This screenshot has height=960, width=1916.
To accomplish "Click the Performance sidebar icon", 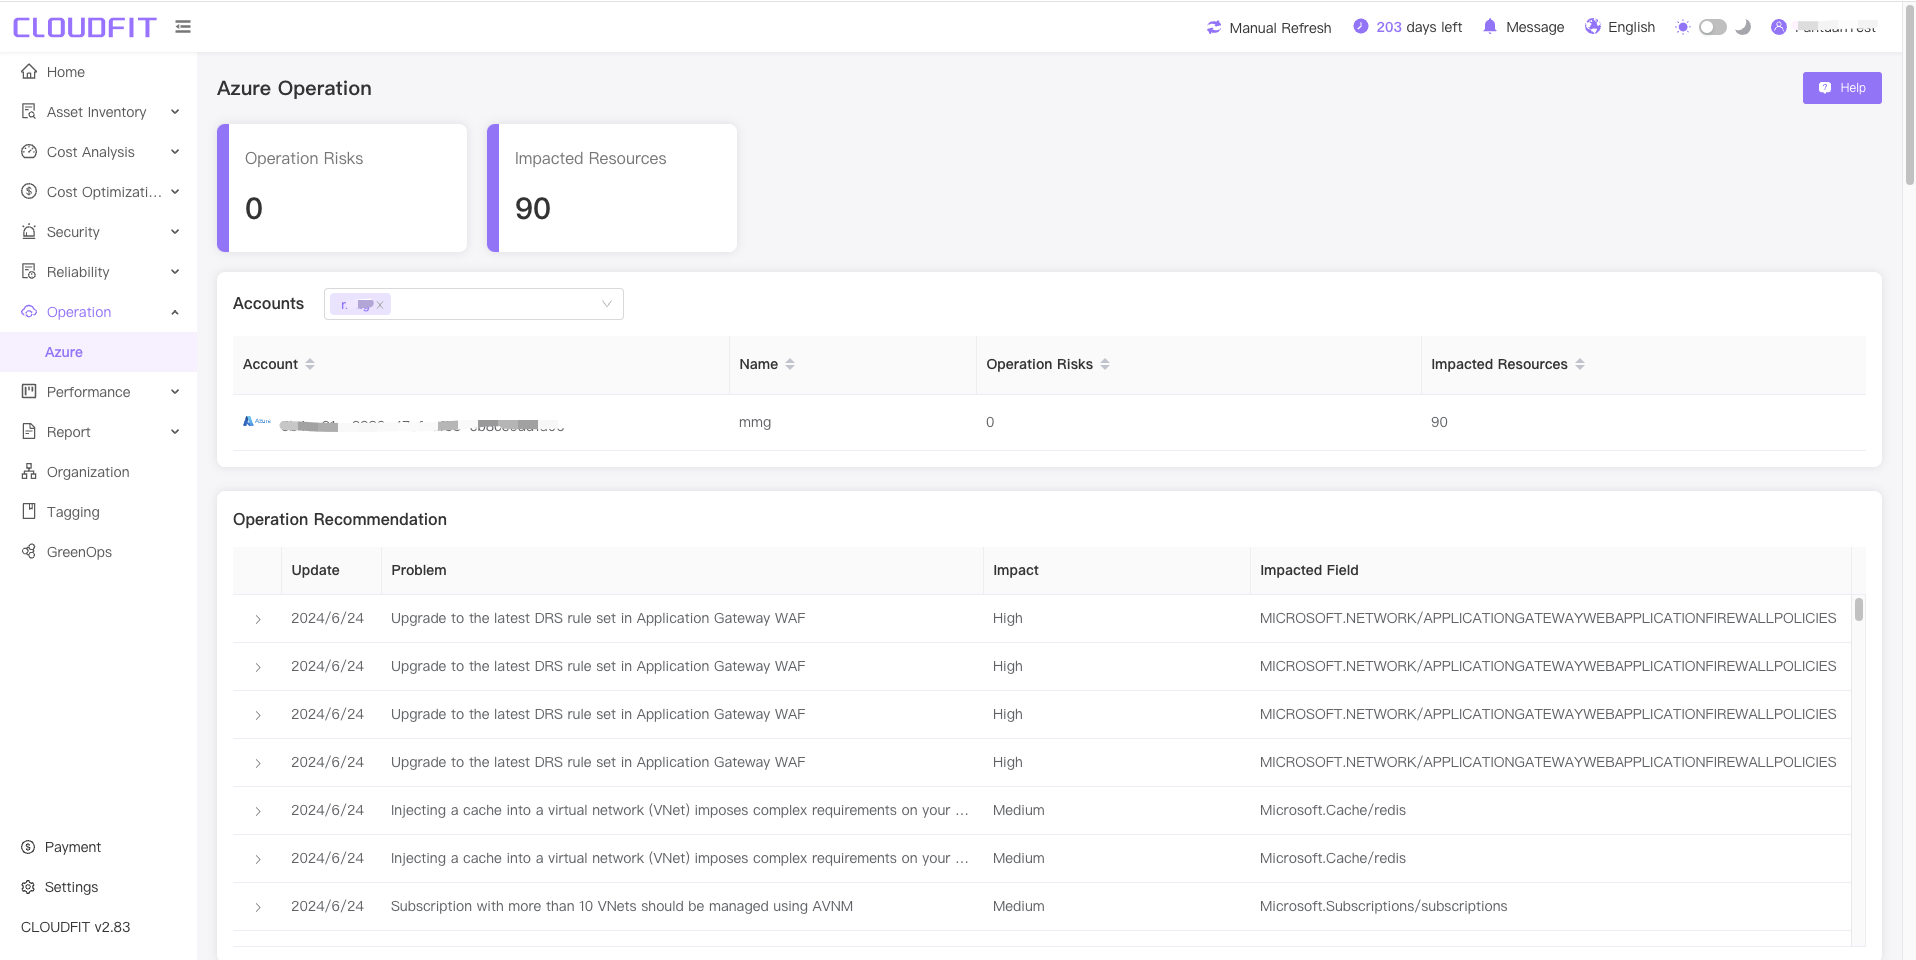I will click(x=29, y=392).
